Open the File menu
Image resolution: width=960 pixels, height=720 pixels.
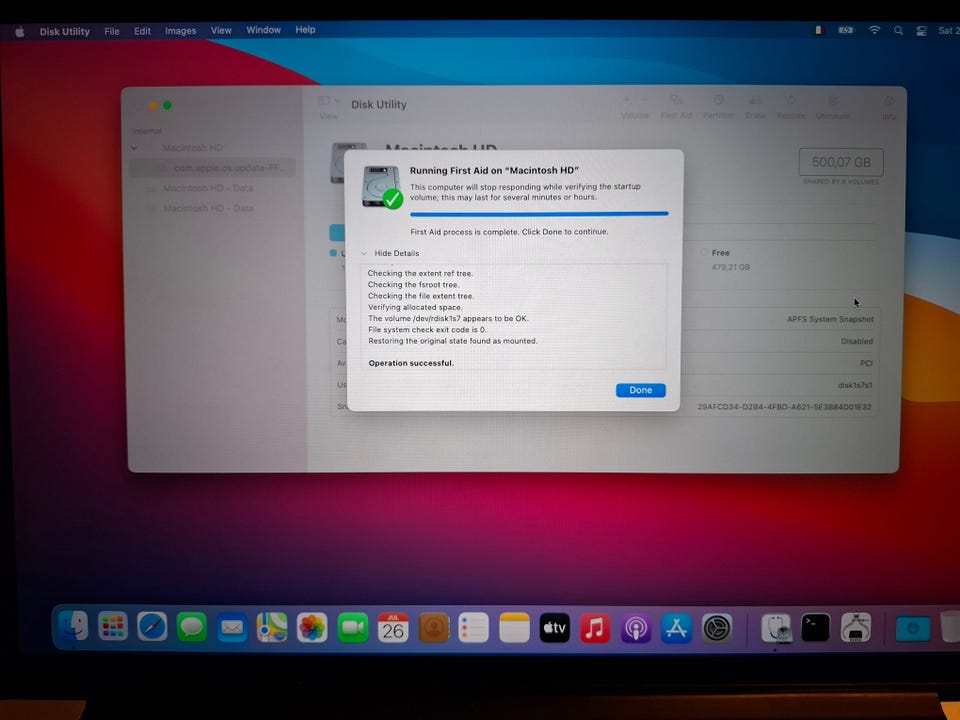[x=112, y=31]
